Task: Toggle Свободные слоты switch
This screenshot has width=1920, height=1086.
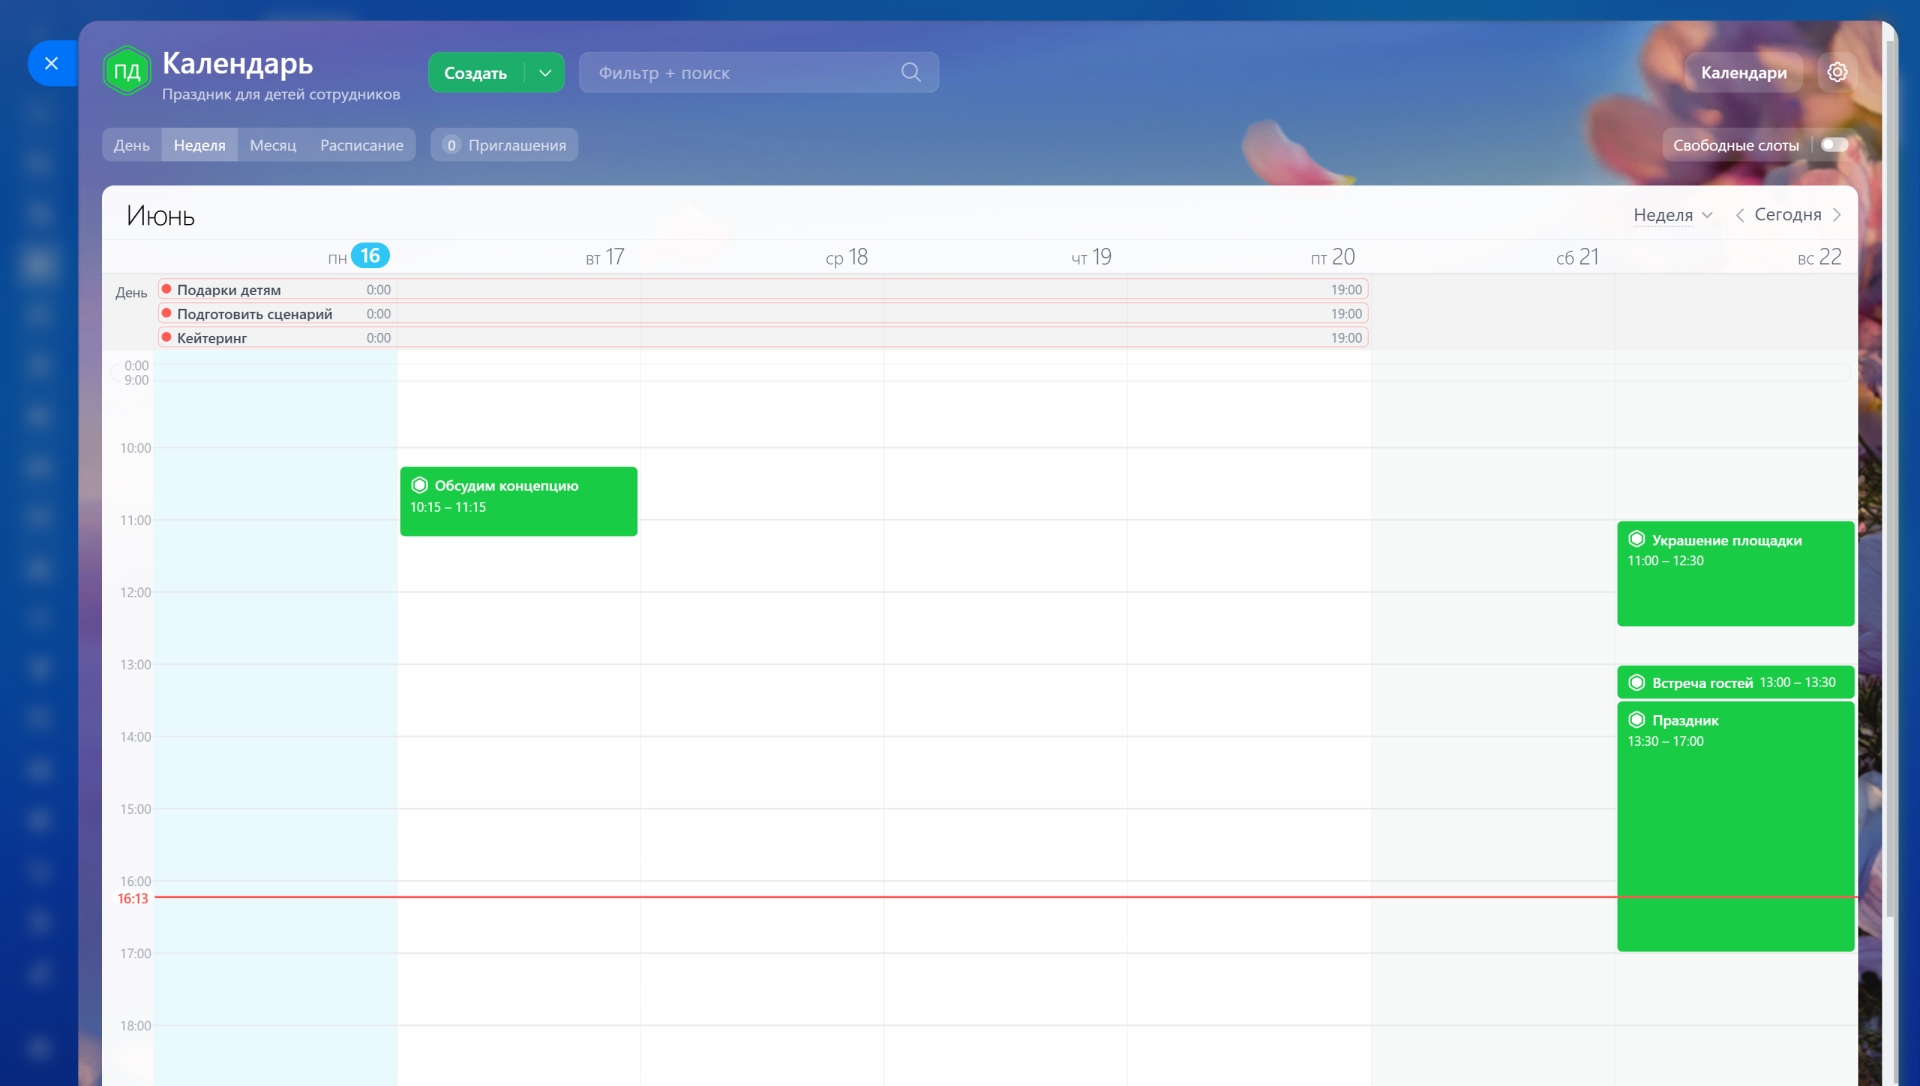Action: (1834, 145)
